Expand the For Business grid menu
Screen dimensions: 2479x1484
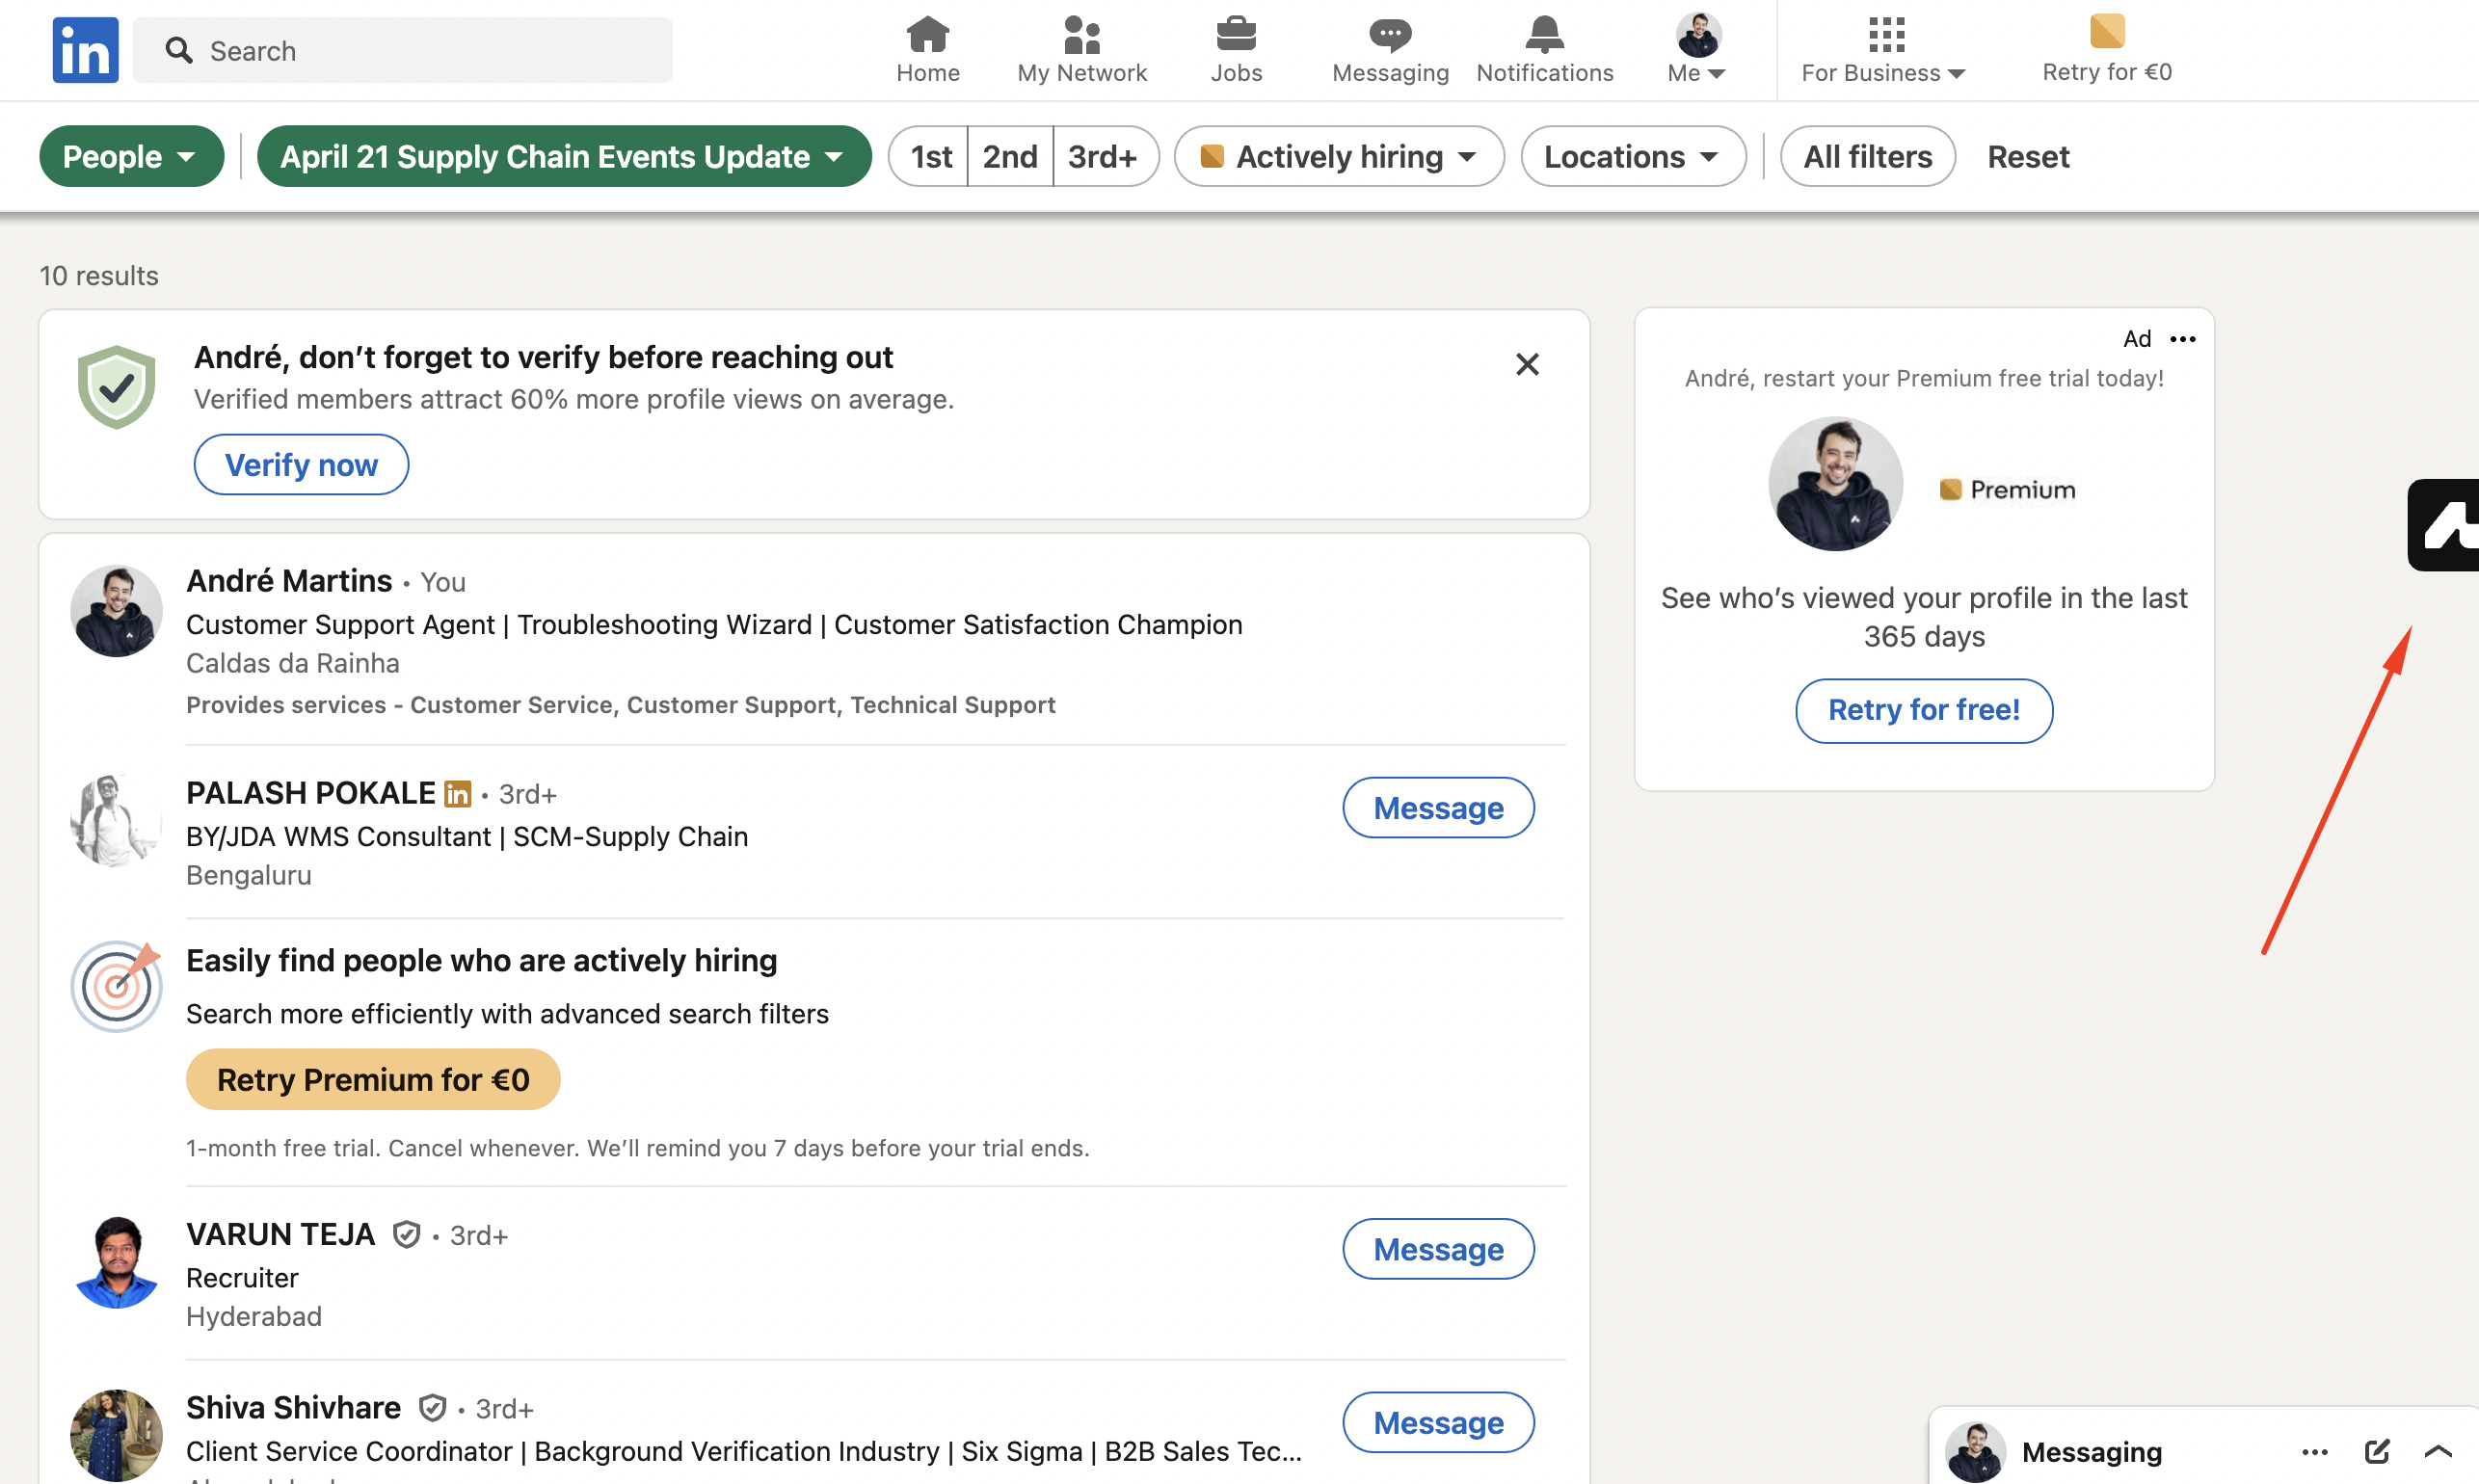(x=1884, y=50)
